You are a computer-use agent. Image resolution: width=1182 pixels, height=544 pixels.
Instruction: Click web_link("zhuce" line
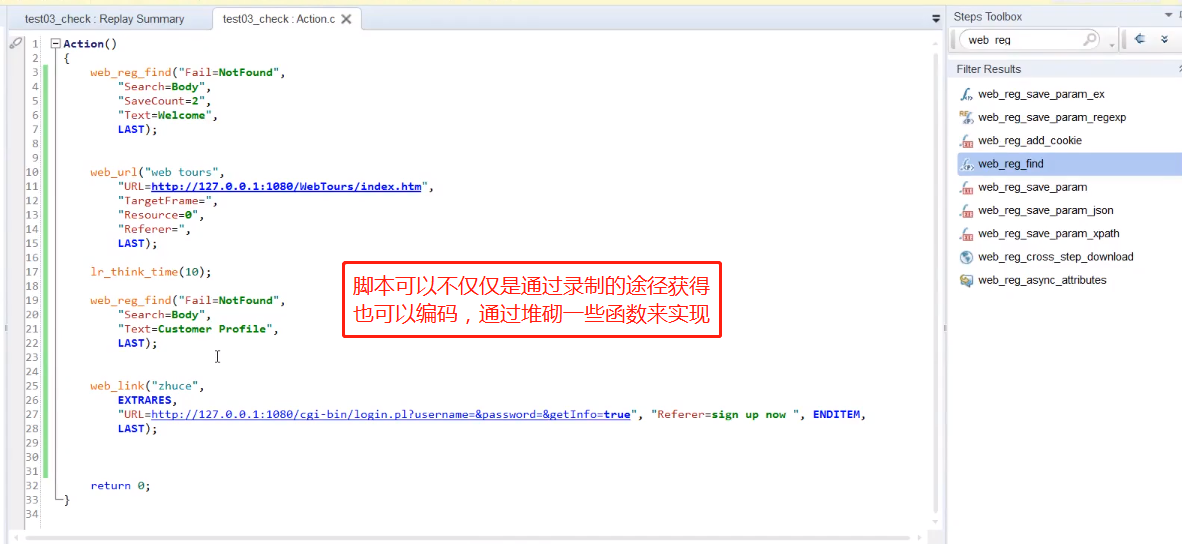(x=147, y=386)
